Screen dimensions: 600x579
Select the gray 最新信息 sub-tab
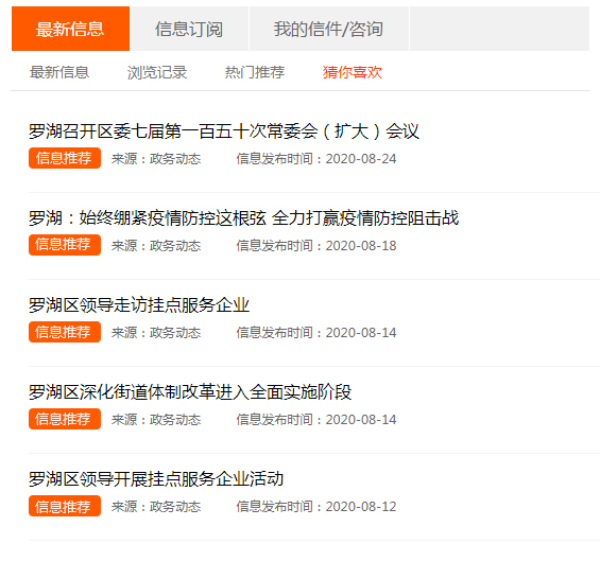[59, 72]
